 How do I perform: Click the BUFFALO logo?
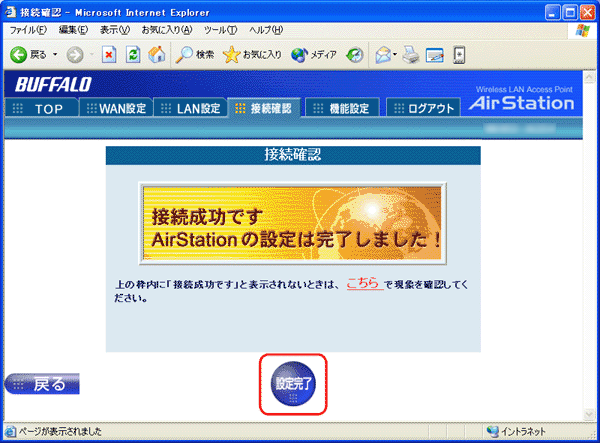pyautogui.click(x=53, y=85)
